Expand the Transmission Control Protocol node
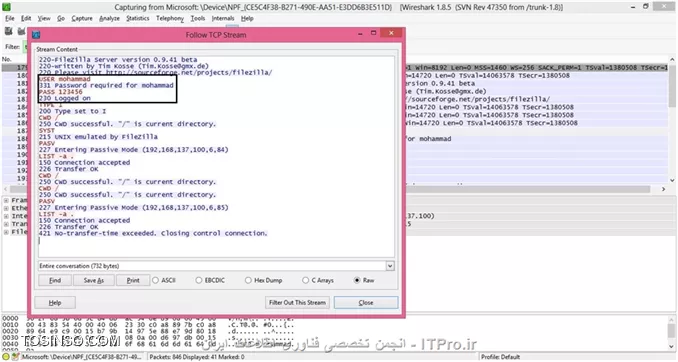678x362 pixels. (x=6, y=224)
